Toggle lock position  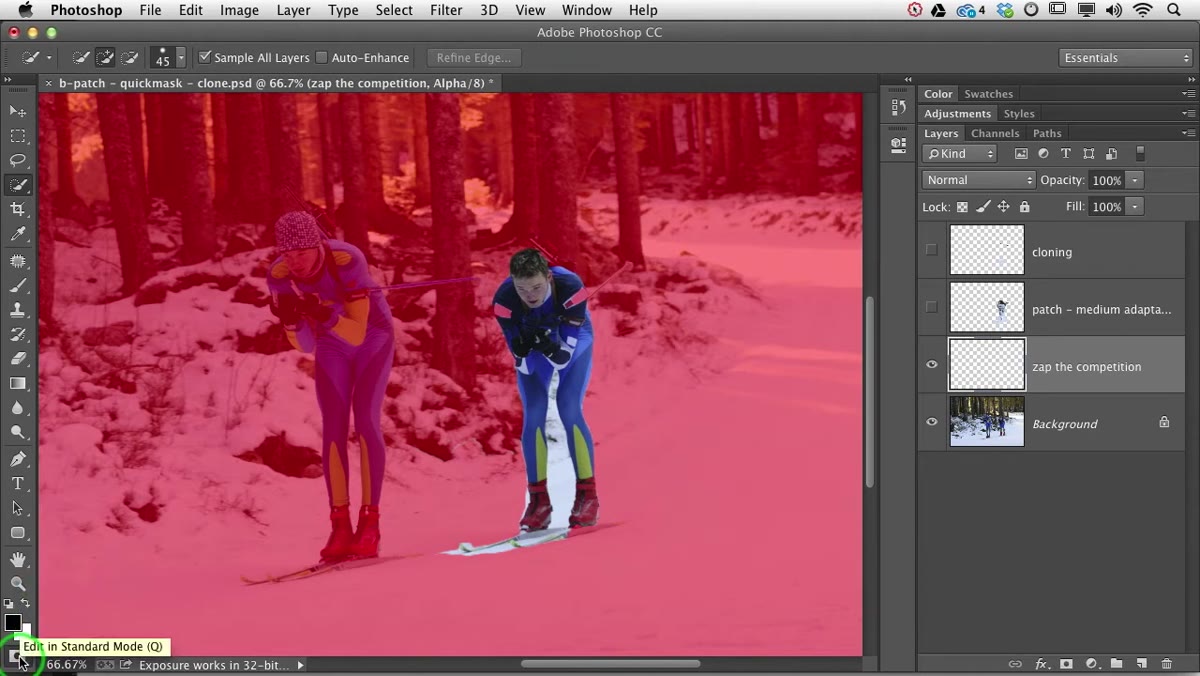[x=1004, y=207]
